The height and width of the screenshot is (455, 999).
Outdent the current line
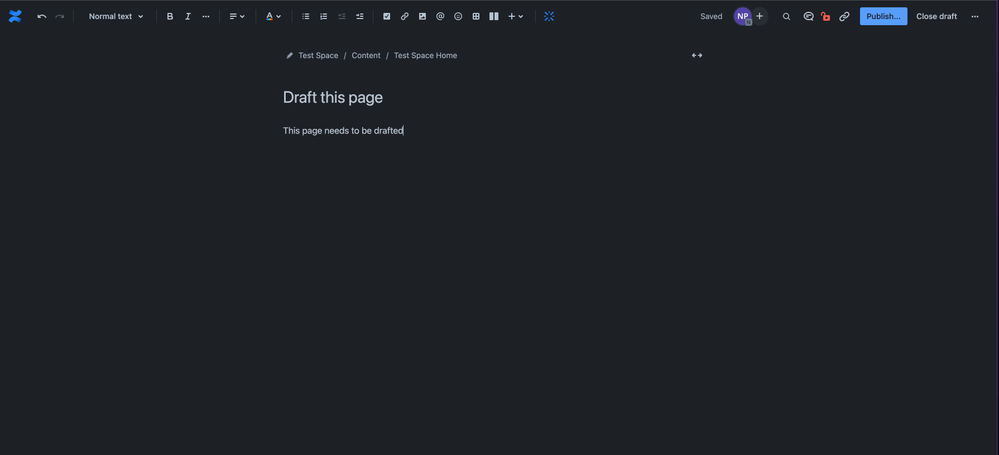341,17
